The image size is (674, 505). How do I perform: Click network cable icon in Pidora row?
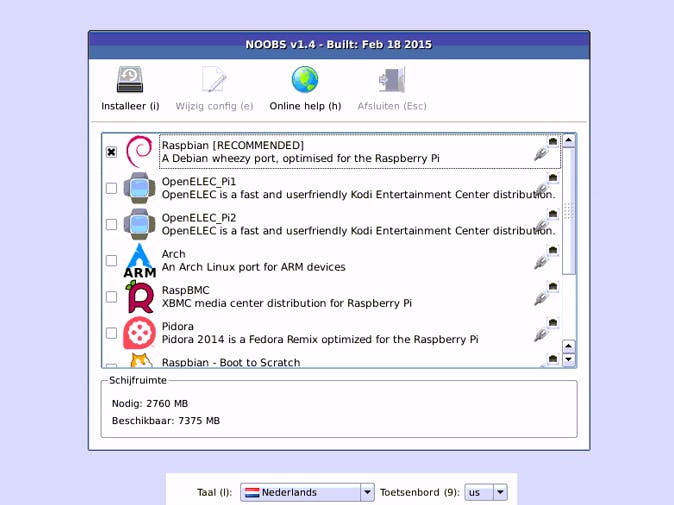point(541,334)
